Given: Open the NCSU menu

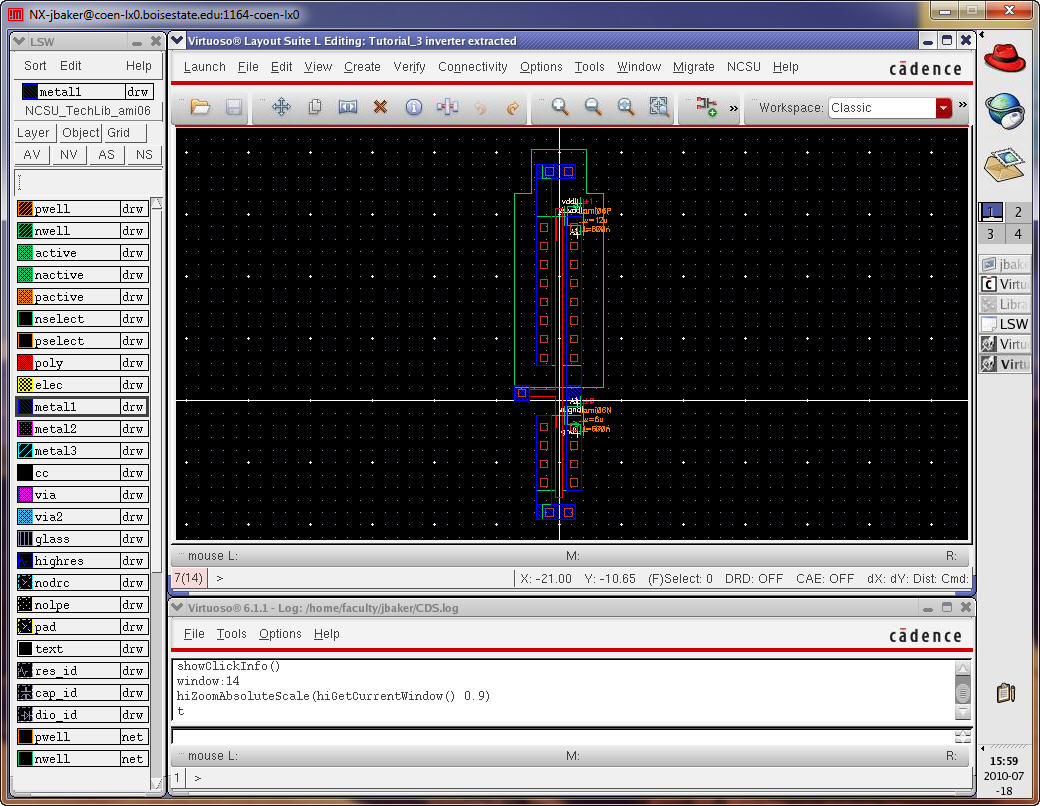Looking at the screenshot, I should pyautogui.click(x=743, y=67).
